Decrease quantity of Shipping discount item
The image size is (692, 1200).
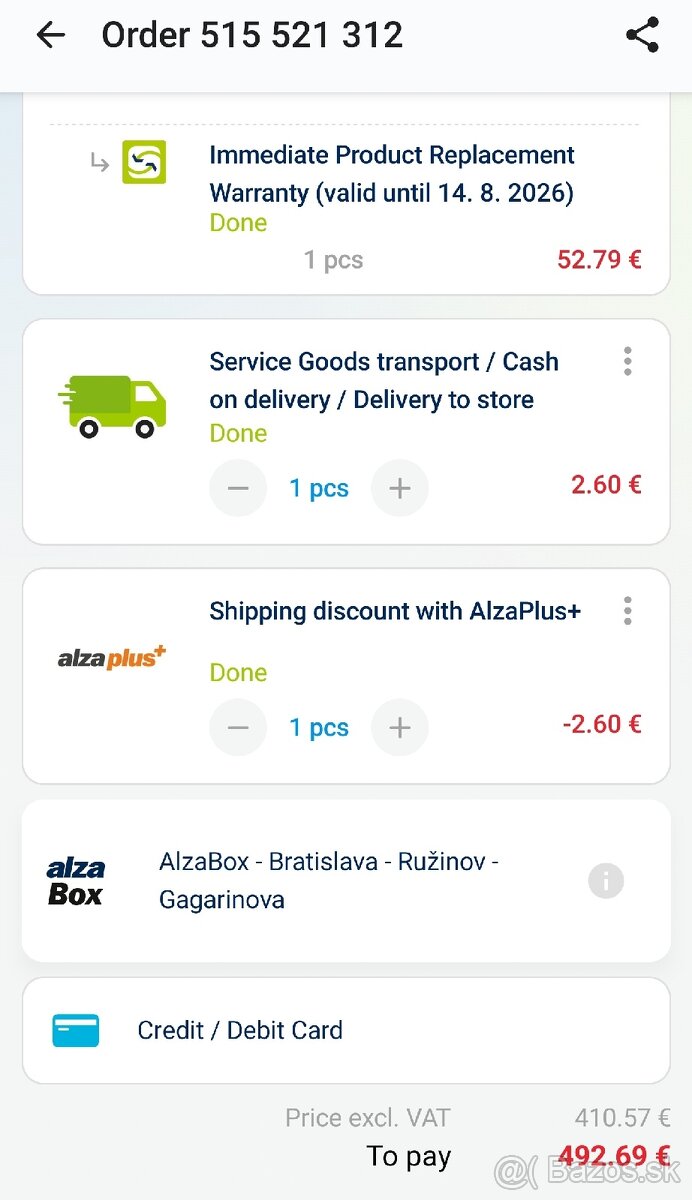click(238, 727)
